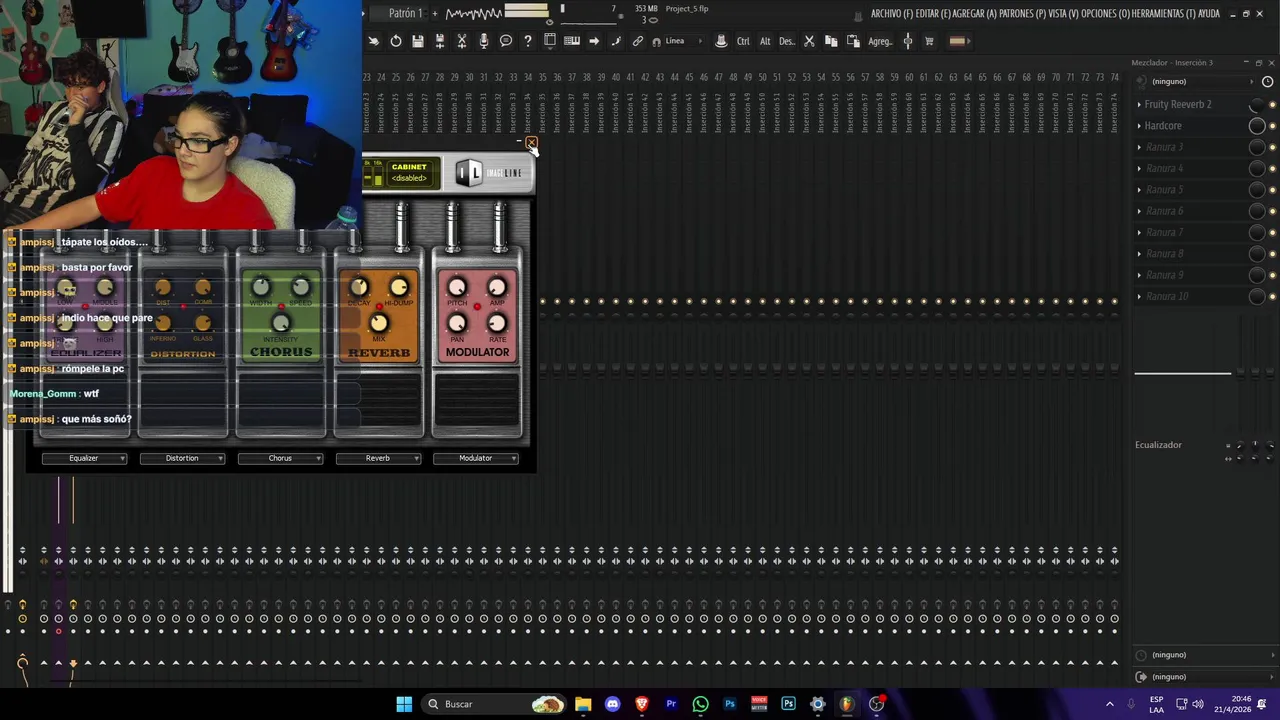1280x720 pixels.
Task: Click the paste icon in toolbar
Action: pos(853,41)
